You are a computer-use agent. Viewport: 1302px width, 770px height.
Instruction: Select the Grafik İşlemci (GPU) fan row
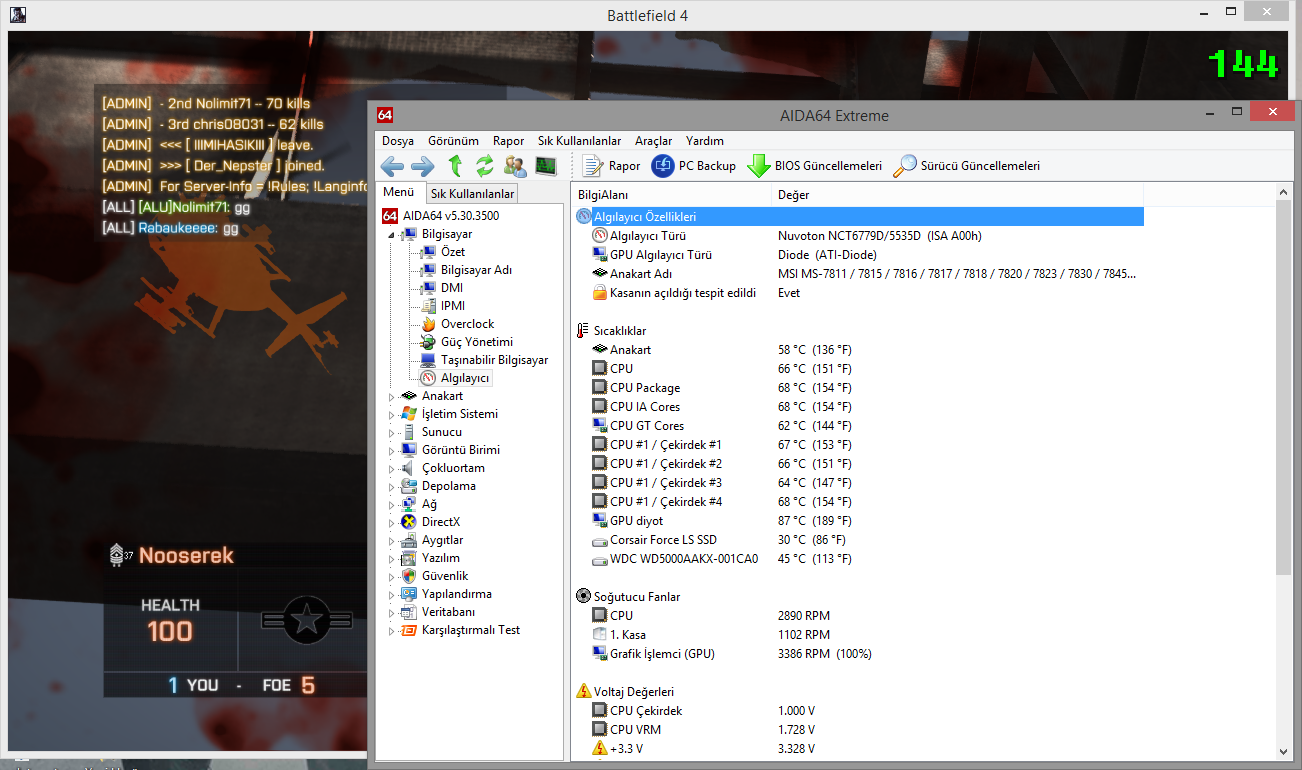coord(860,654)
